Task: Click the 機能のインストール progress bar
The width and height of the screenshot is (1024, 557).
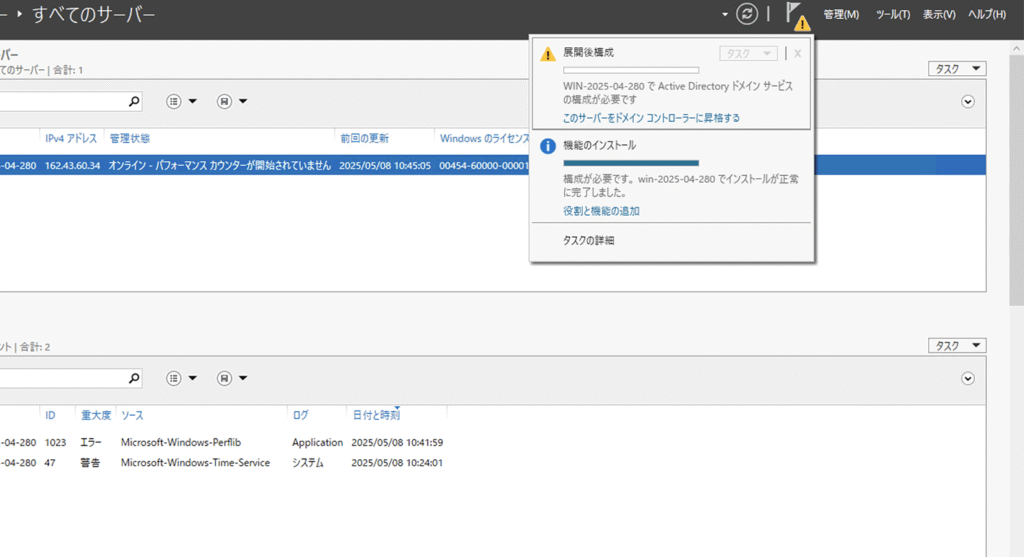Action: coord(631,163)
